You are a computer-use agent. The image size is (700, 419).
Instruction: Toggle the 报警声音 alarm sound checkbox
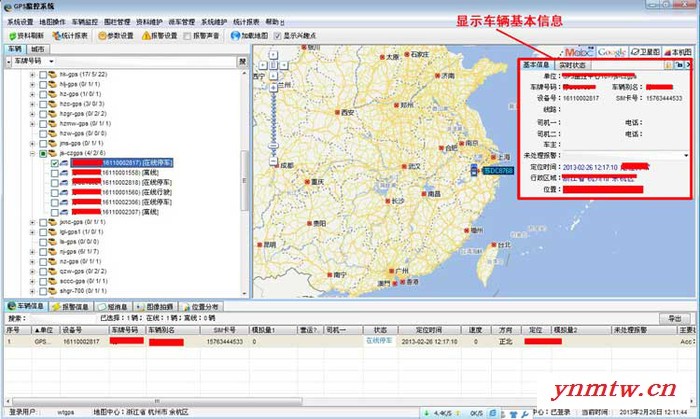tap(188, 36)
